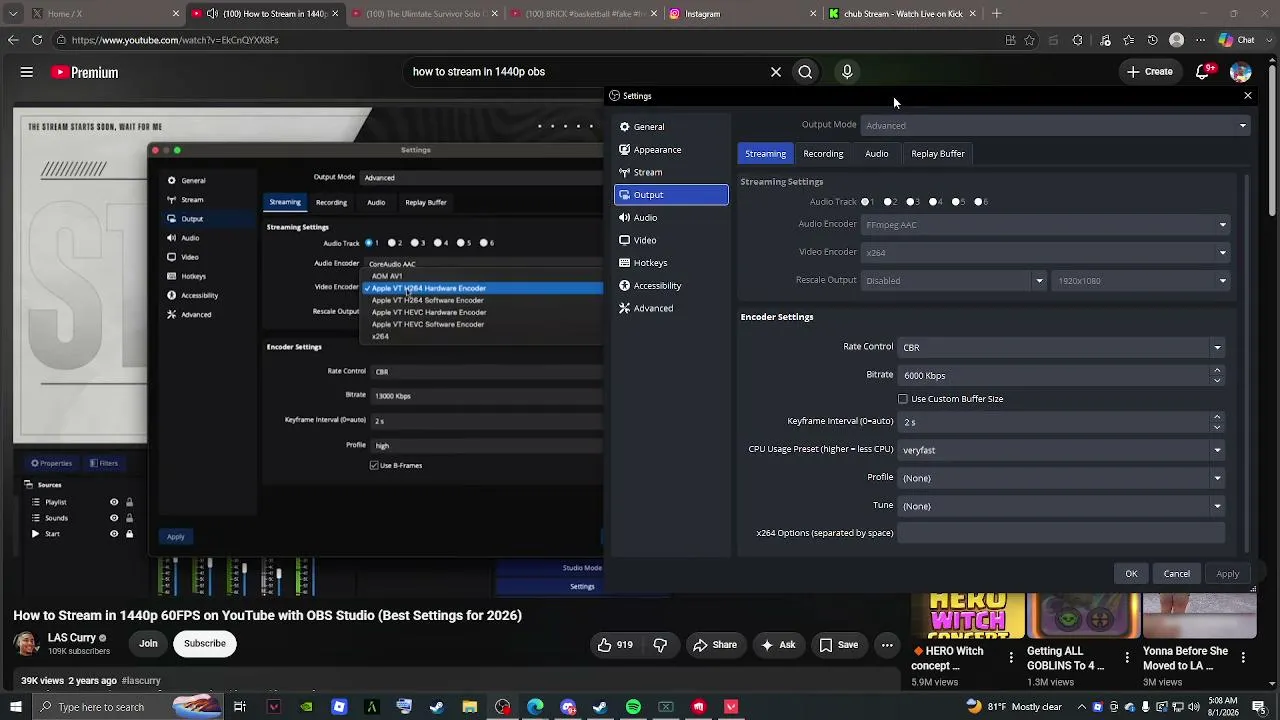Switch to the Recording tab in Output settings
This screenshot has height=720, width=1280.
(823, 154)
